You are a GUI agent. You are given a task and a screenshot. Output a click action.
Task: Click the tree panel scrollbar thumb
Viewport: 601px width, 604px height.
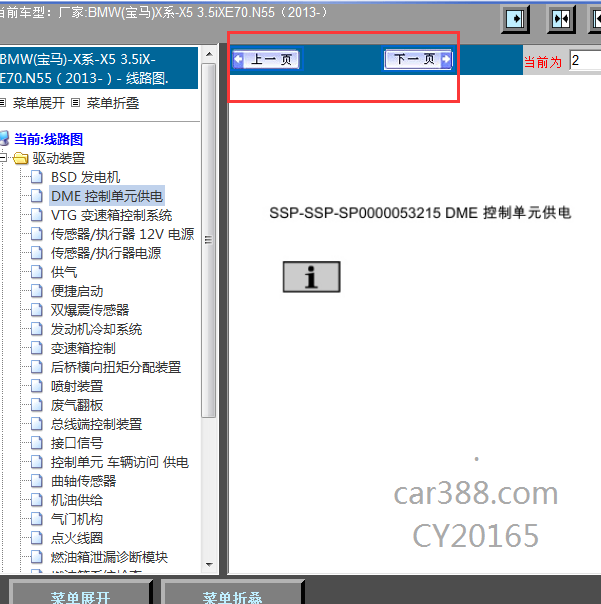(209, 240)
